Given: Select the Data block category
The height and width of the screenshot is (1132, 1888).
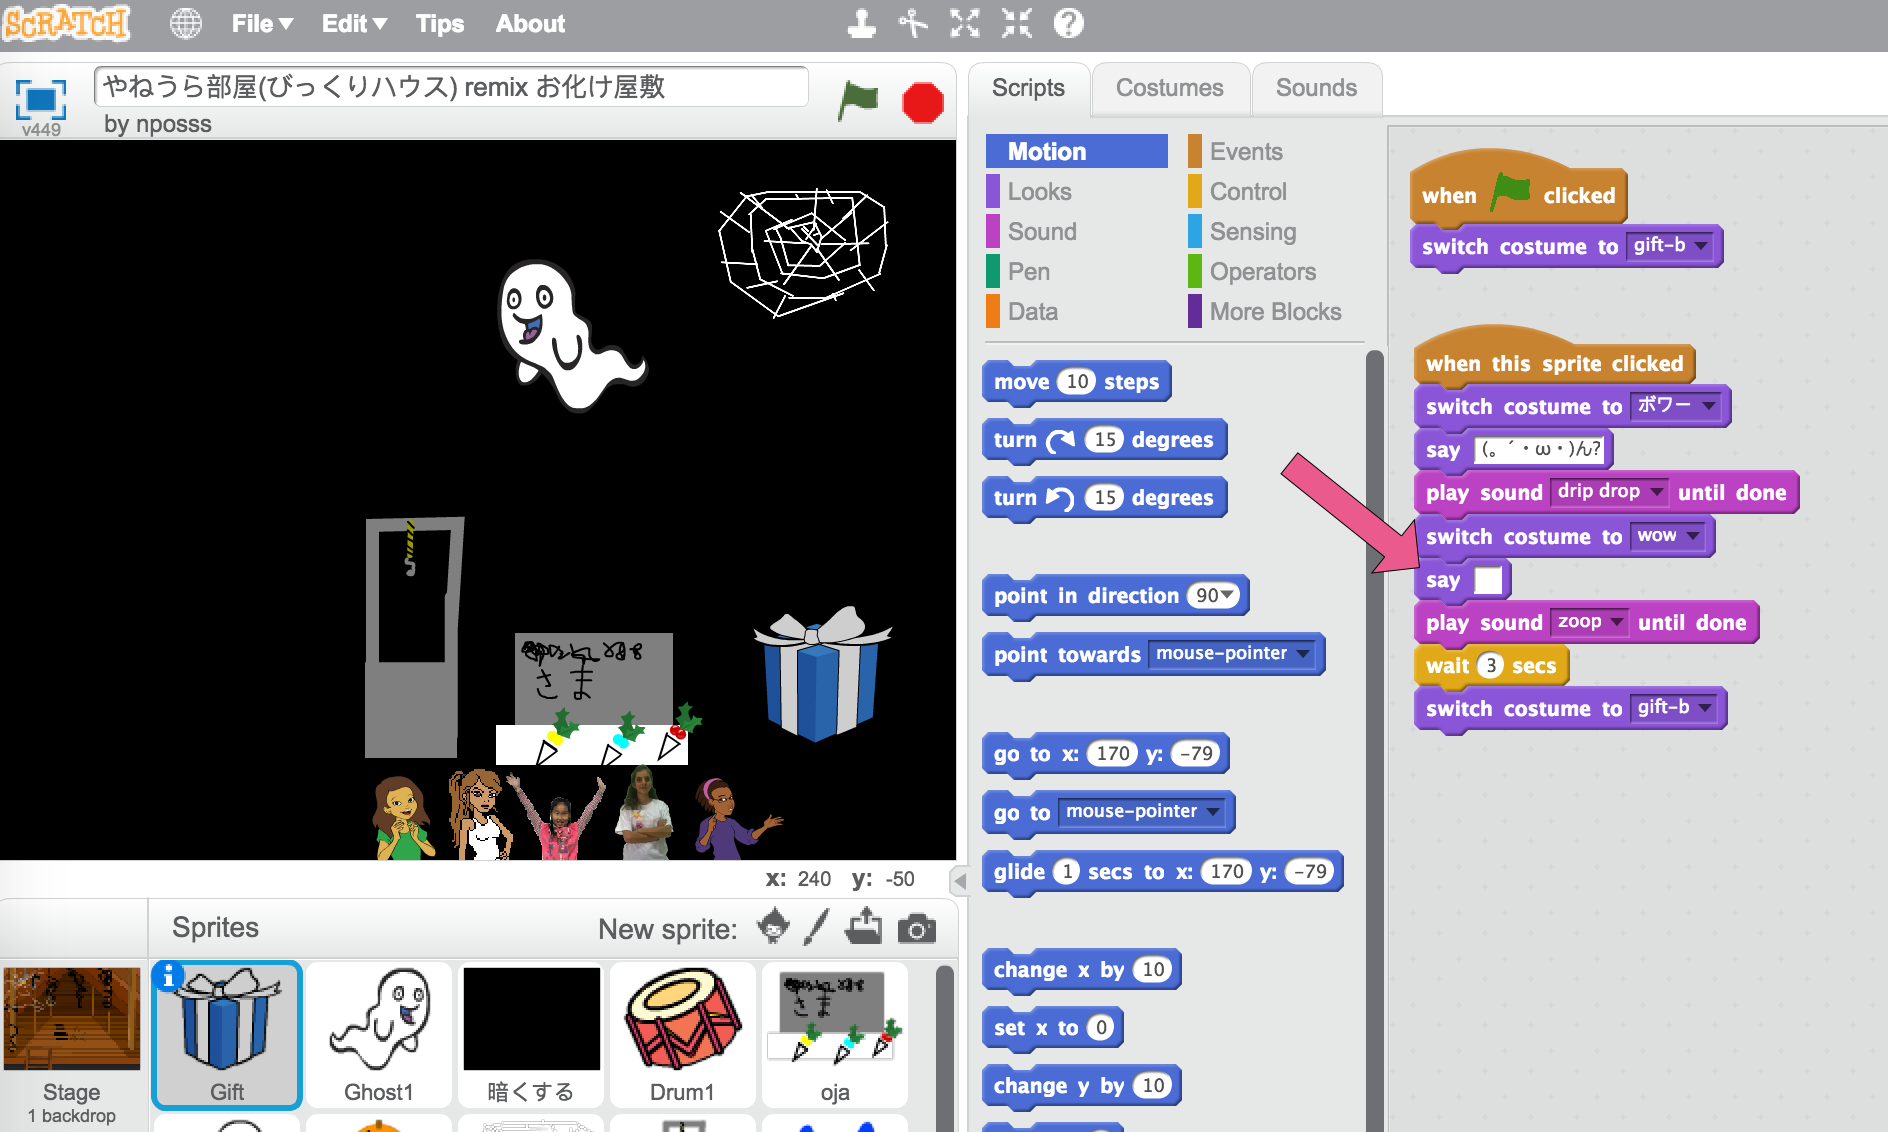Looking at the screenshot, I should (1032, 311).
